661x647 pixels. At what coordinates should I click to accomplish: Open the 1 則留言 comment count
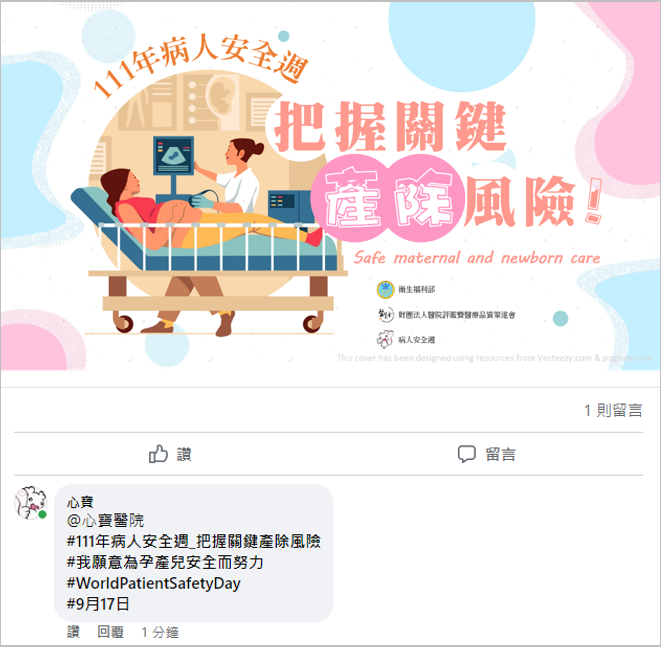pos(613,410)
